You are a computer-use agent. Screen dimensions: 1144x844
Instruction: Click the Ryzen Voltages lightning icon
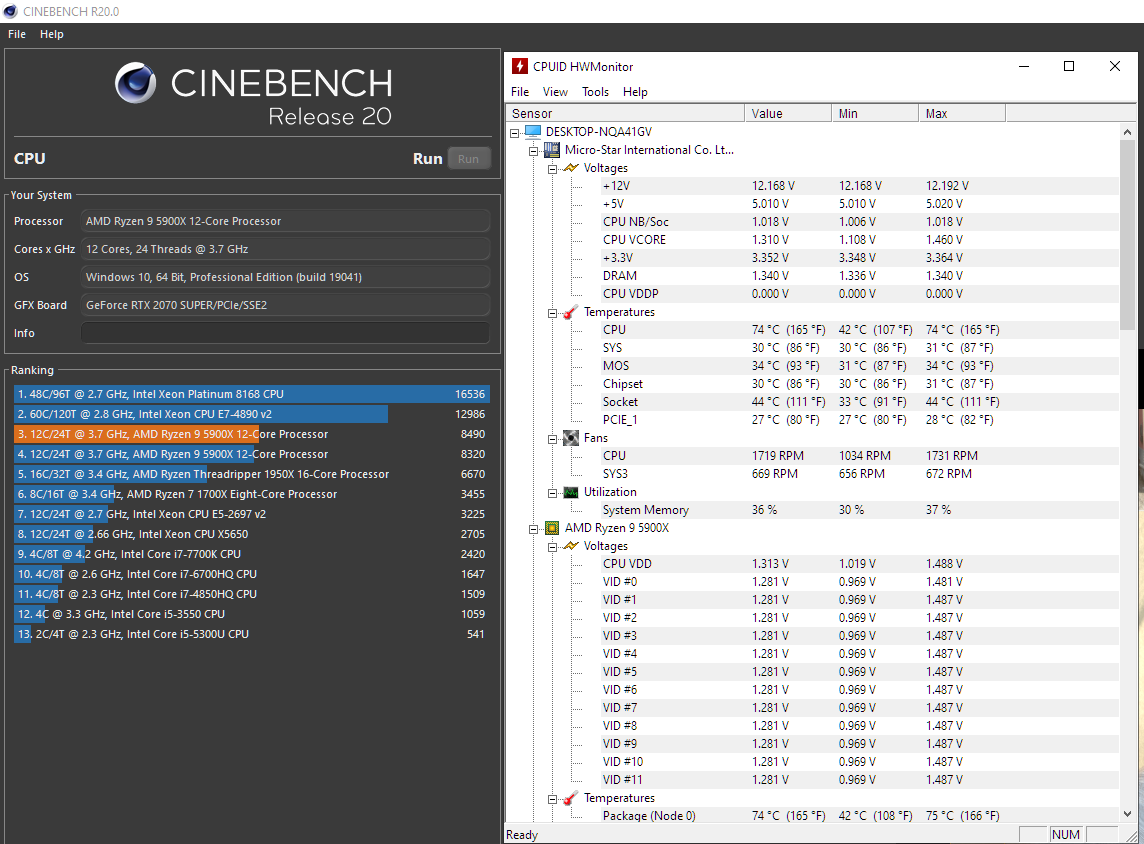(x=571, y=546)
